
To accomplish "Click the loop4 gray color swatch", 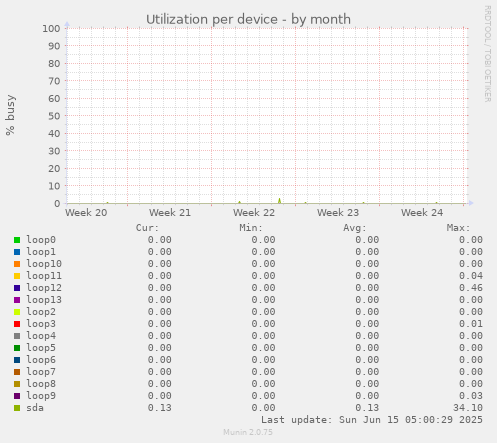I will pos(17,336).
